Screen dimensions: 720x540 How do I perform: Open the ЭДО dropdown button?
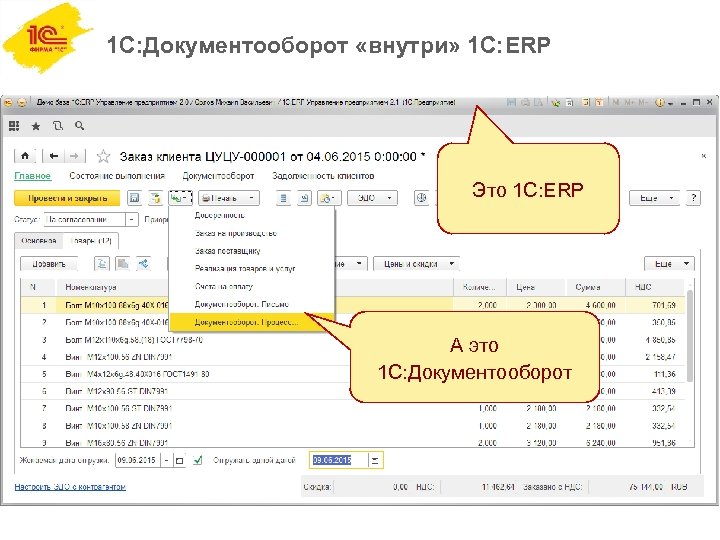(x=372, y=198)
